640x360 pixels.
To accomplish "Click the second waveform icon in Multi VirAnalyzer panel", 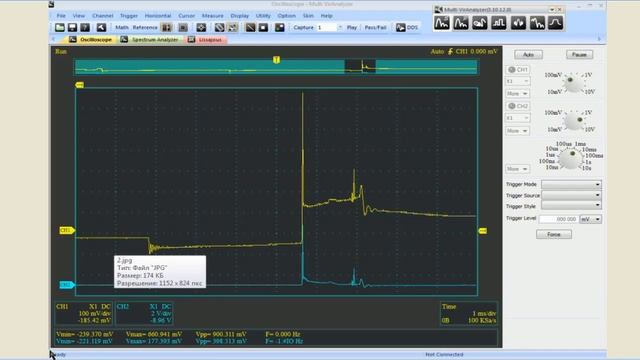I will point(460,23).
